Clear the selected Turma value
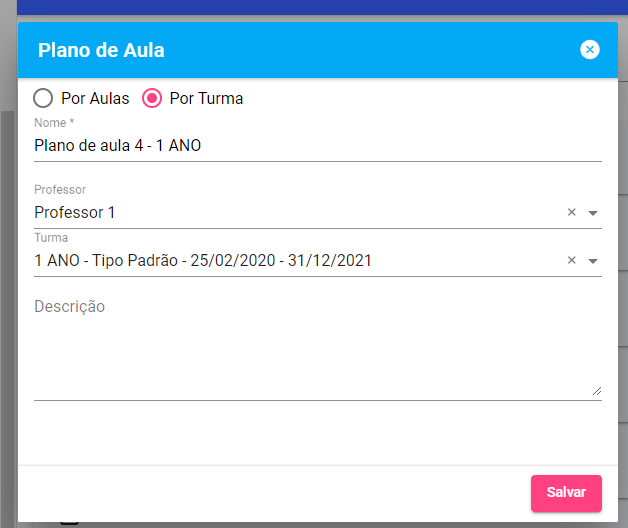 coord(572,260)
